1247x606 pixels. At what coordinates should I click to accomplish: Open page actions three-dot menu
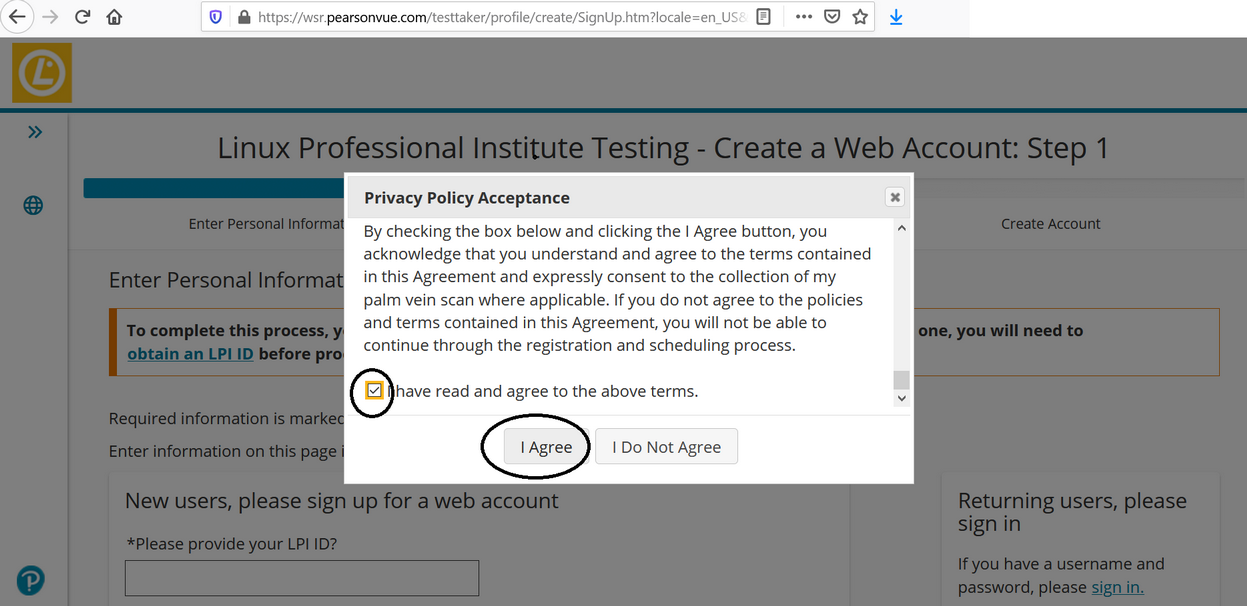tap(804, 17)
